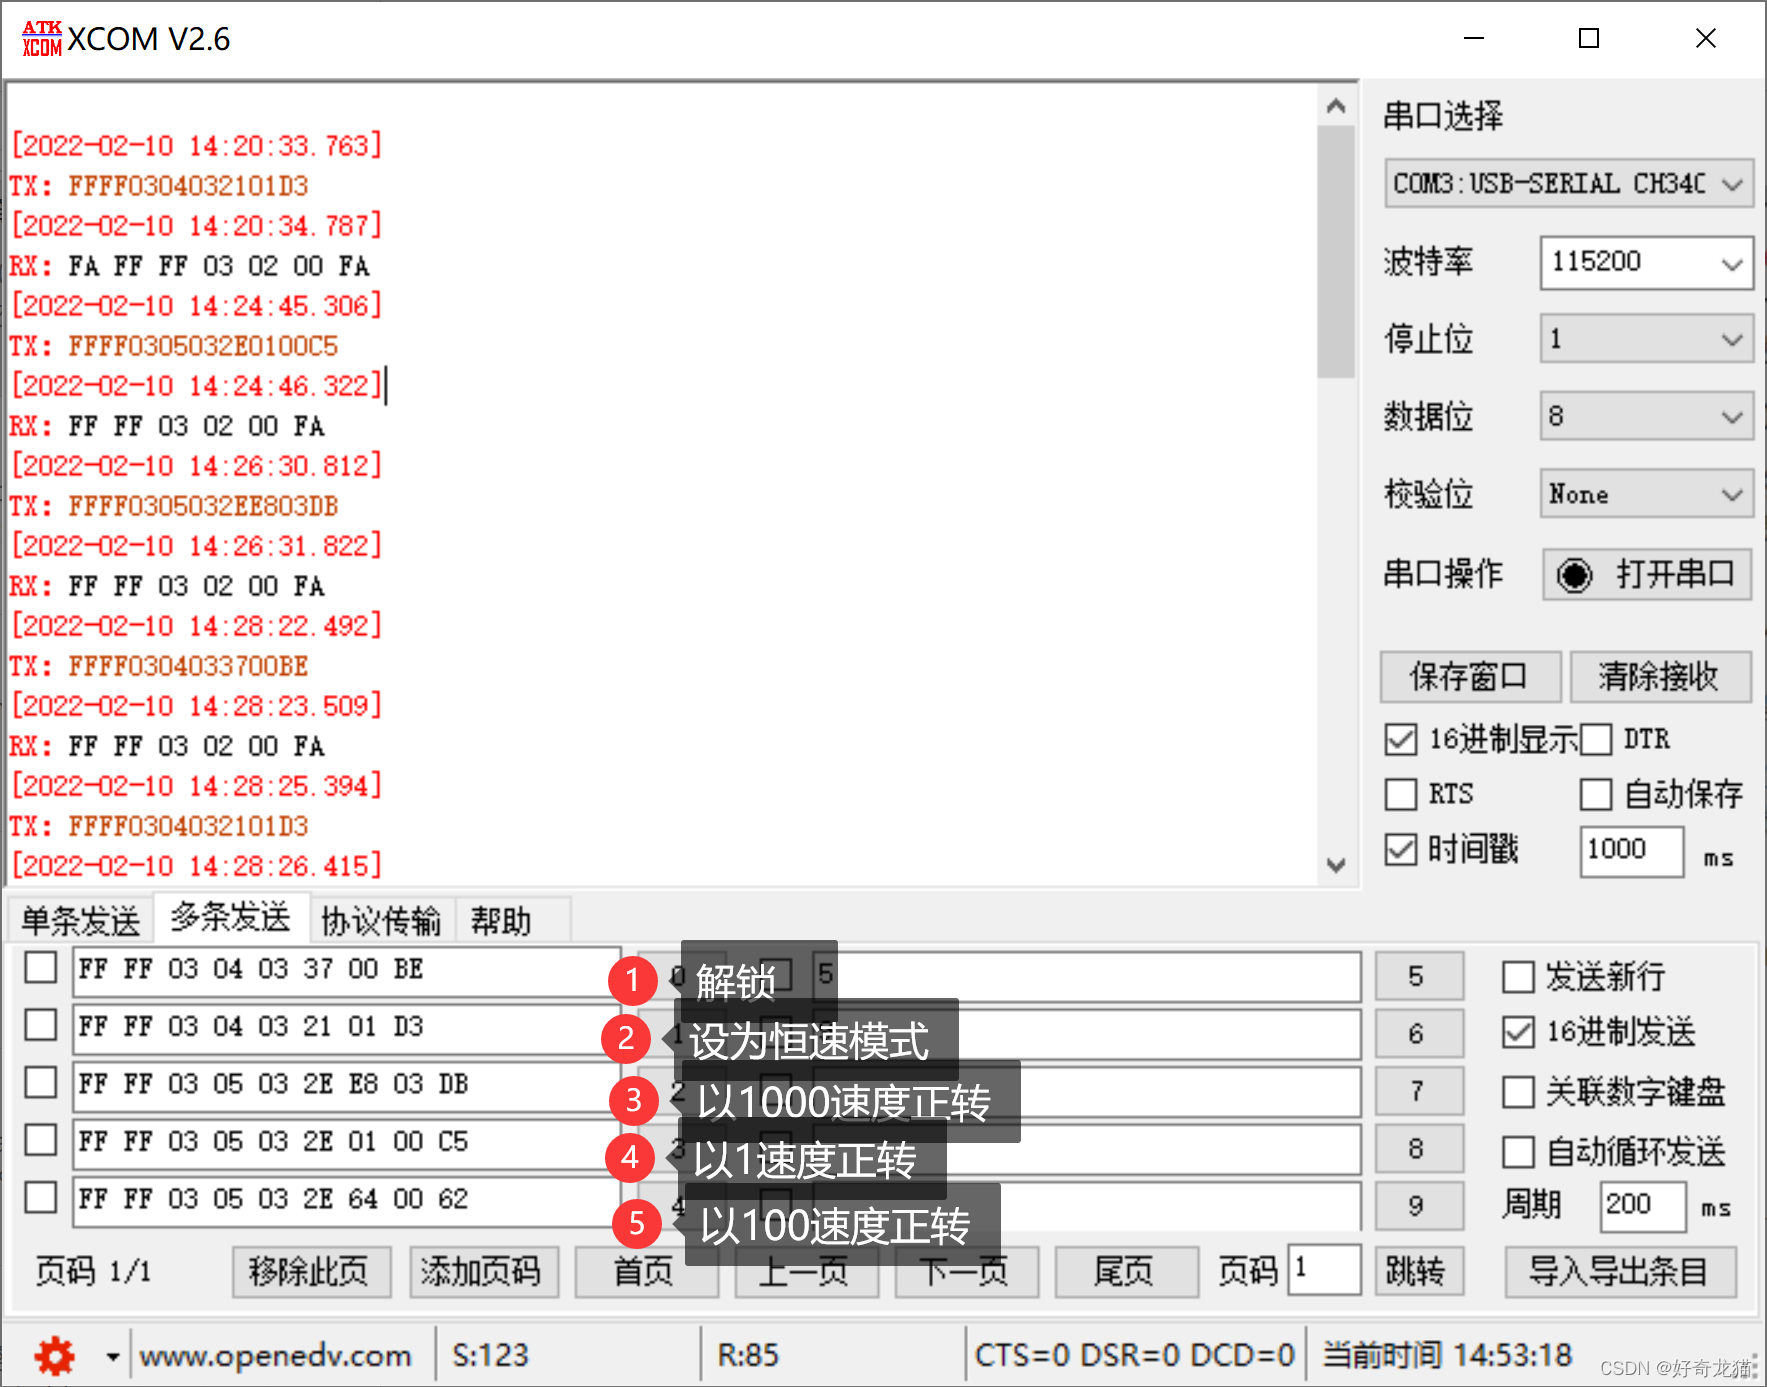1767x1387 pixels.
Task: Click the R:85 received counter
Action: click(748, 1355)
